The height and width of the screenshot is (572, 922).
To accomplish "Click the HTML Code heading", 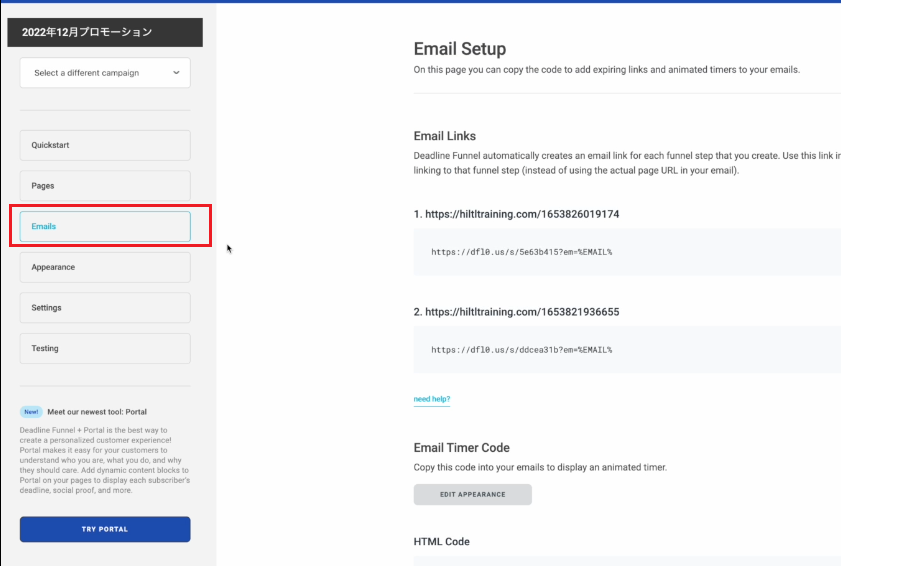I will click(442, 541).
